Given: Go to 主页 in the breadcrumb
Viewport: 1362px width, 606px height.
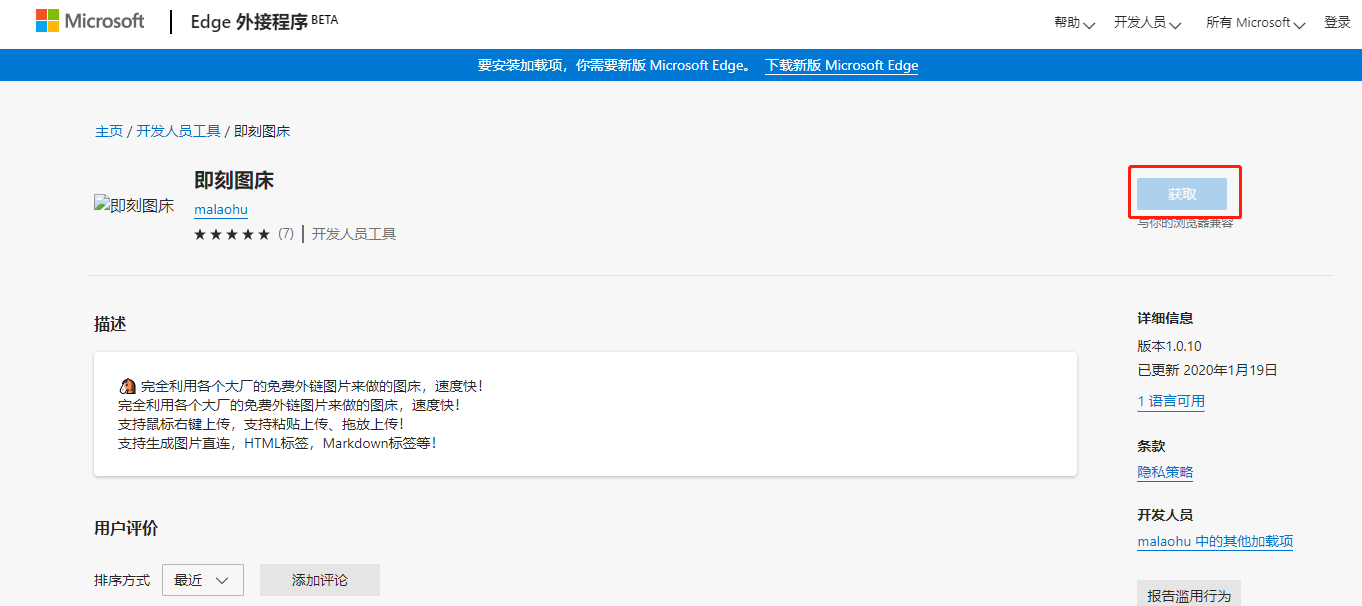Looking at the screenshot, I should pos(109,131).
